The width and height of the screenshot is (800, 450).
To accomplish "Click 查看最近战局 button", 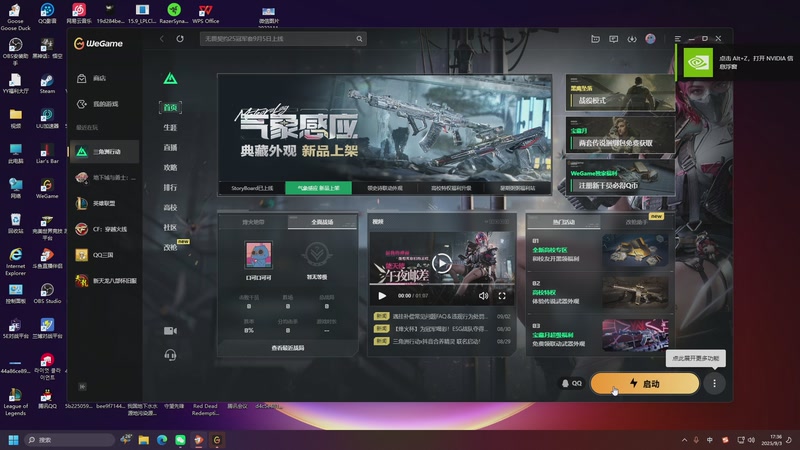I will [288, 348].
